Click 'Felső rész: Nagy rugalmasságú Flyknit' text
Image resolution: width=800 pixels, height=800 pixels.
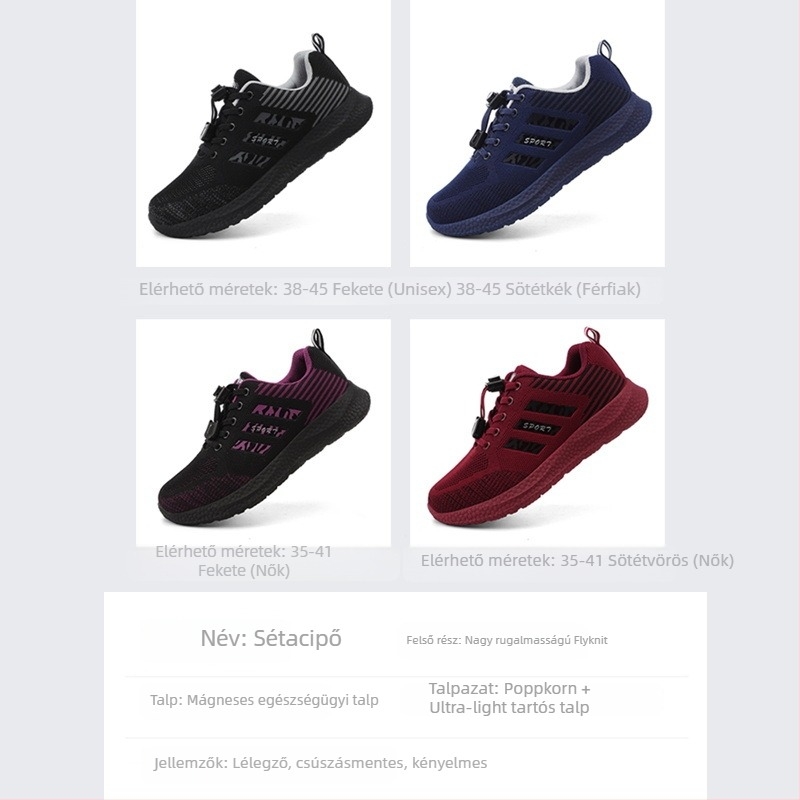click(507, 640)
